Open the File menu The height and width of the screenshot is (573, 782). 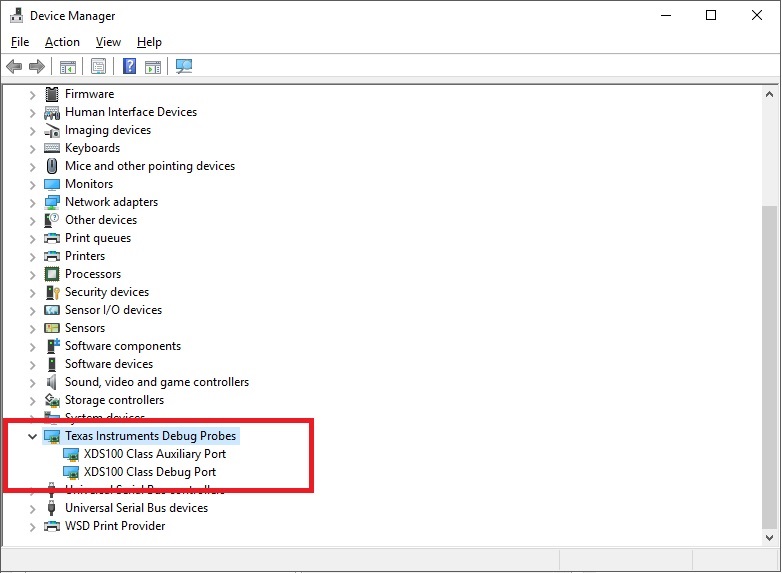(20, 42)
